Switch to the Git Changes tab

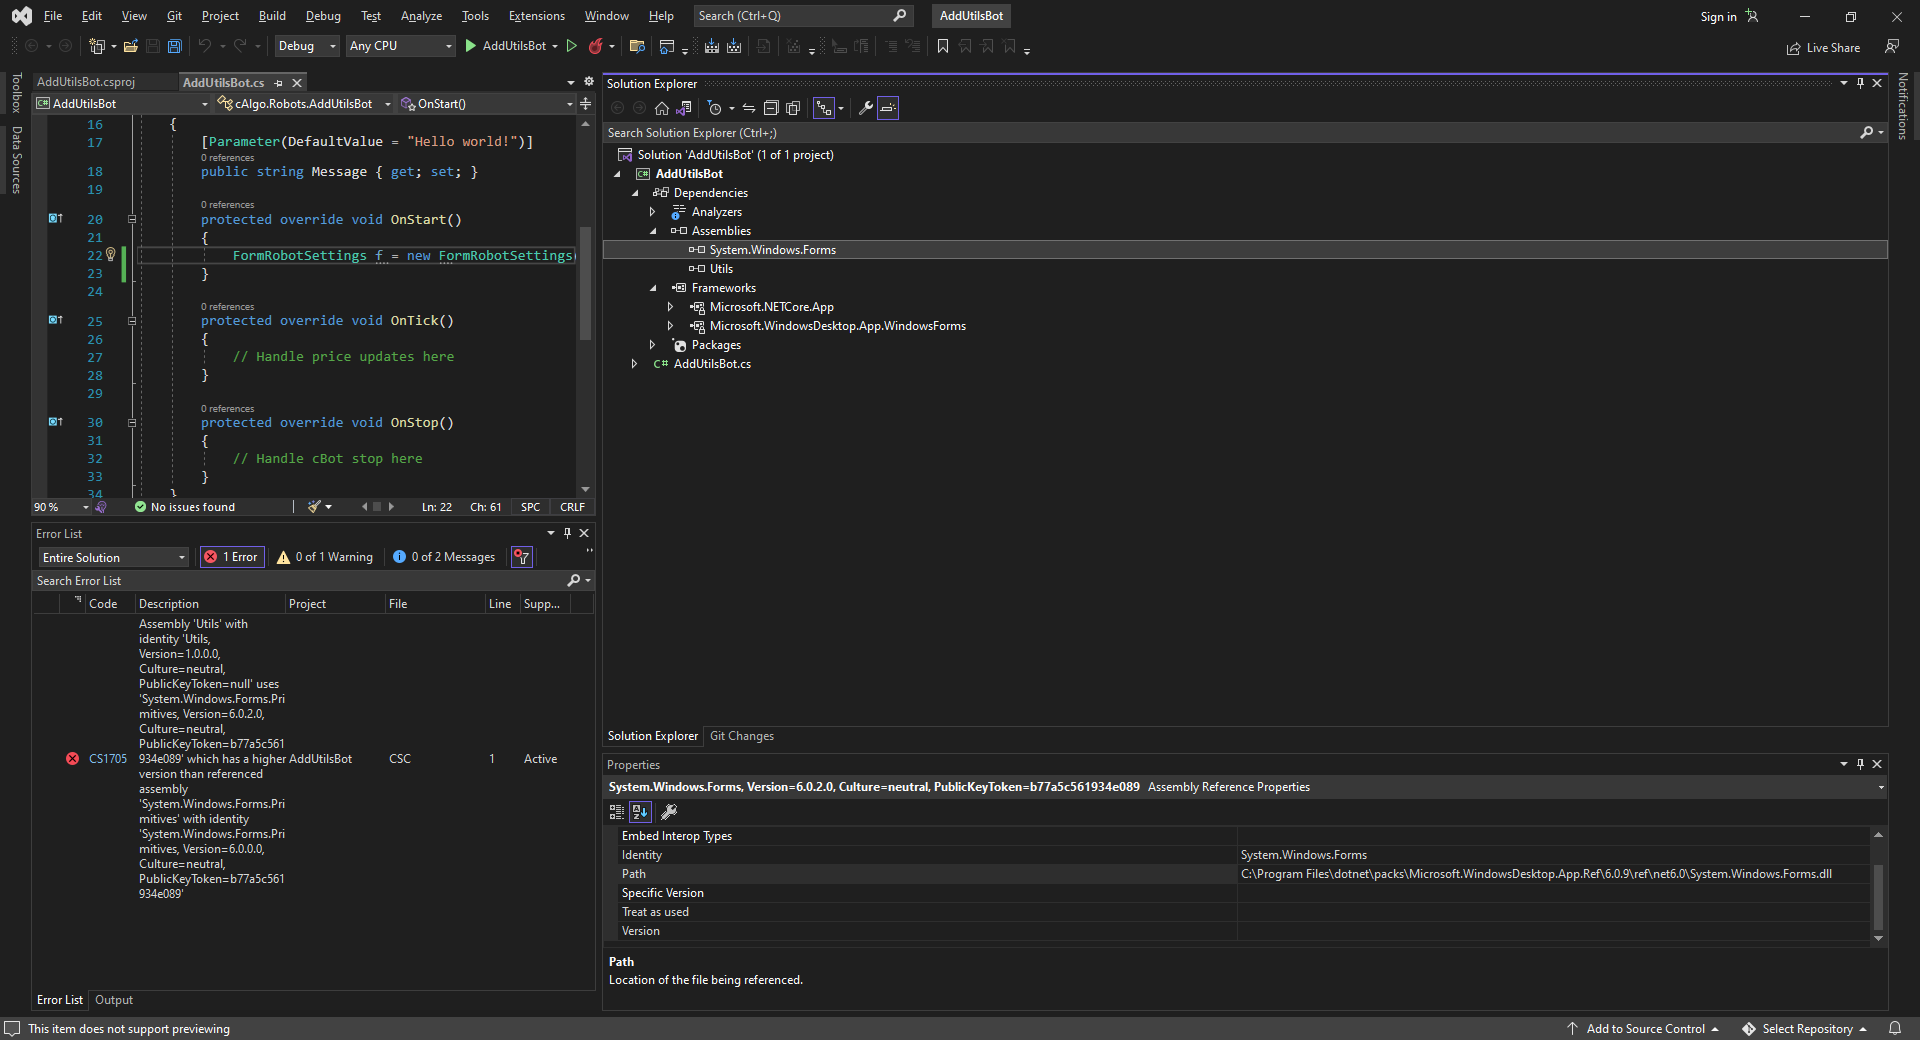click(741, 736)
